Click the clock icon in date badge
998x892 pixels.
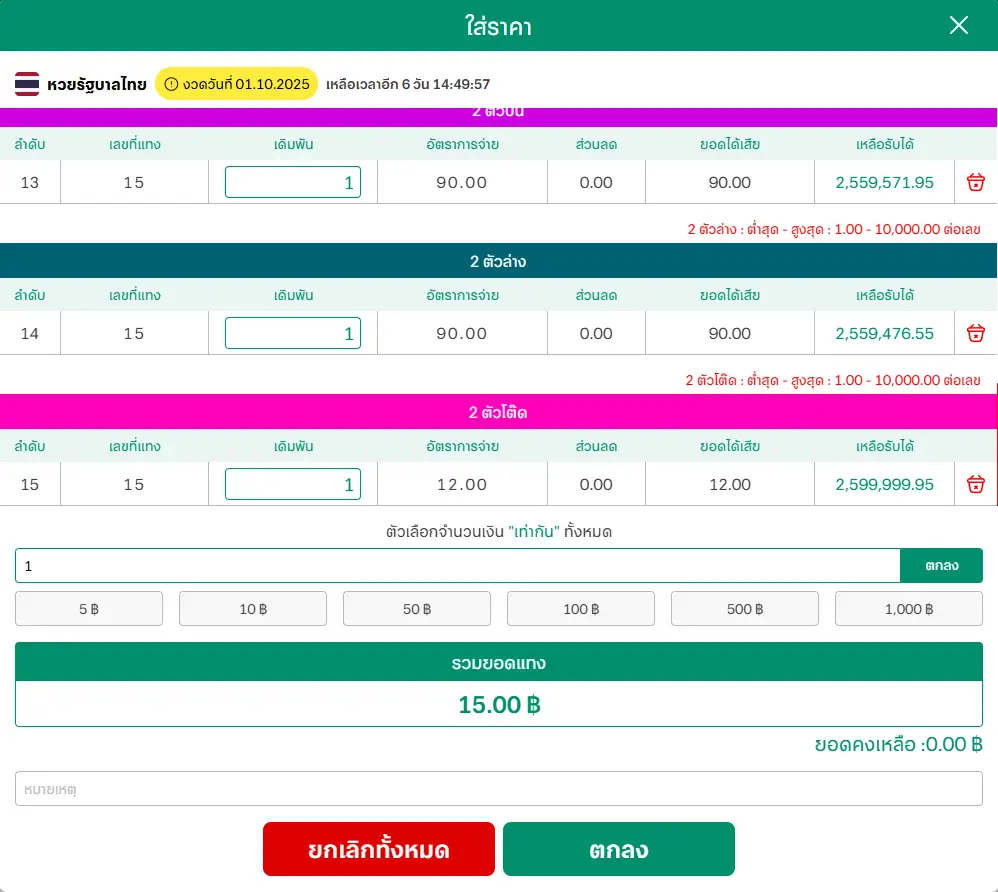pos(171,84)
